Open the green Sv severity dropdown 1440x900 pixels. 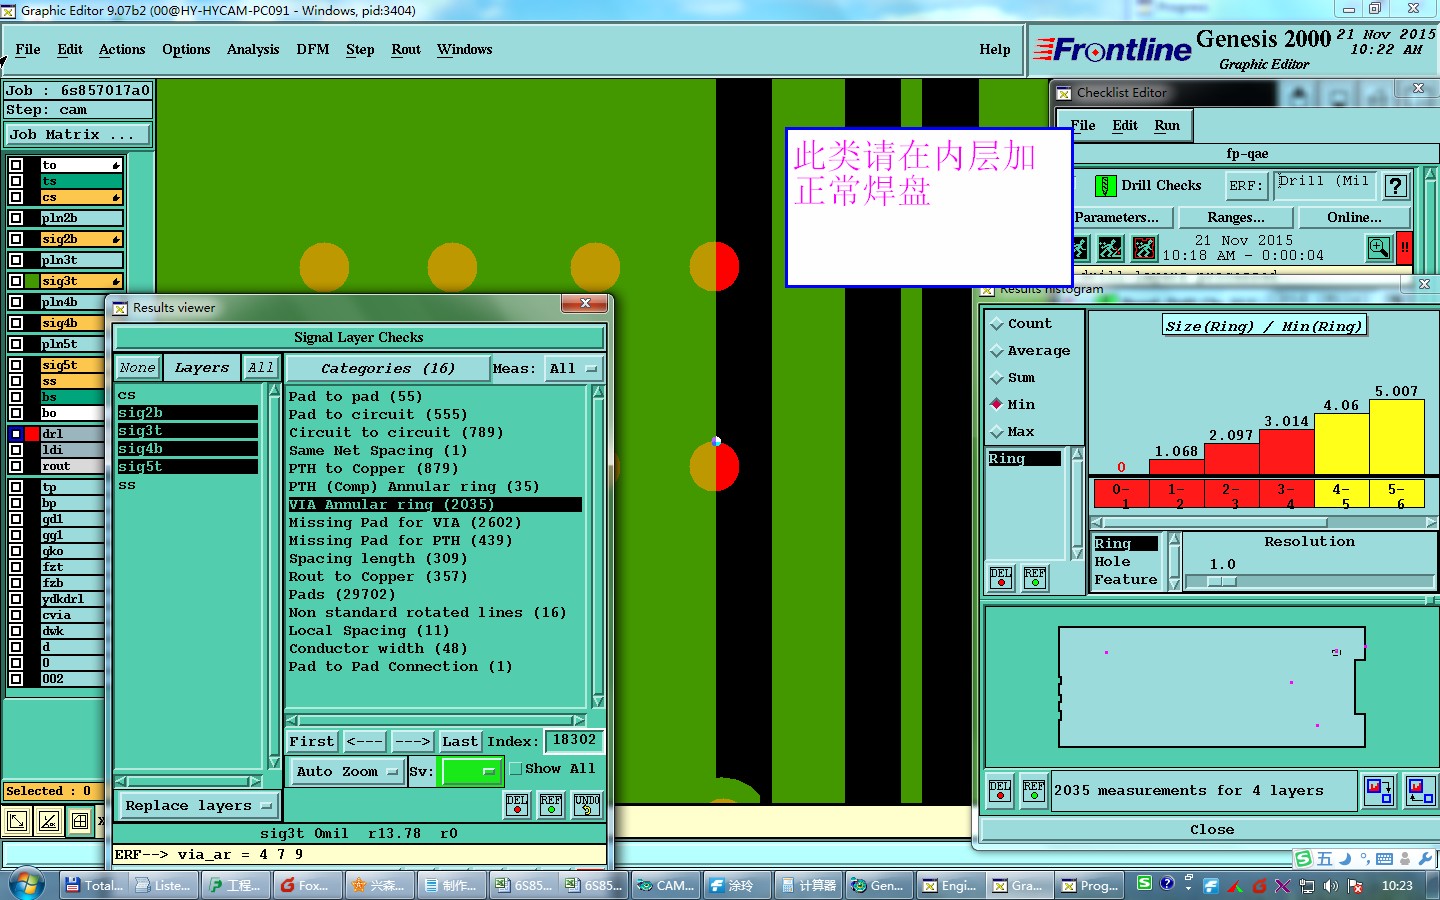click(x=471, y=772)
